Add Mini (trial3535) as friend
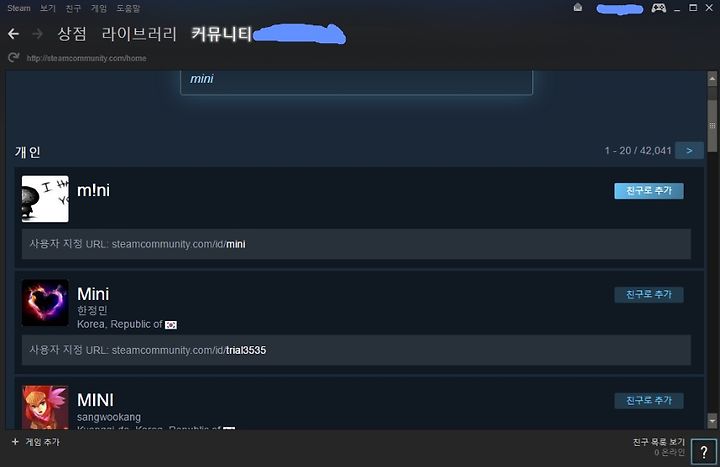Screen dimensions: 720x467 649,294
